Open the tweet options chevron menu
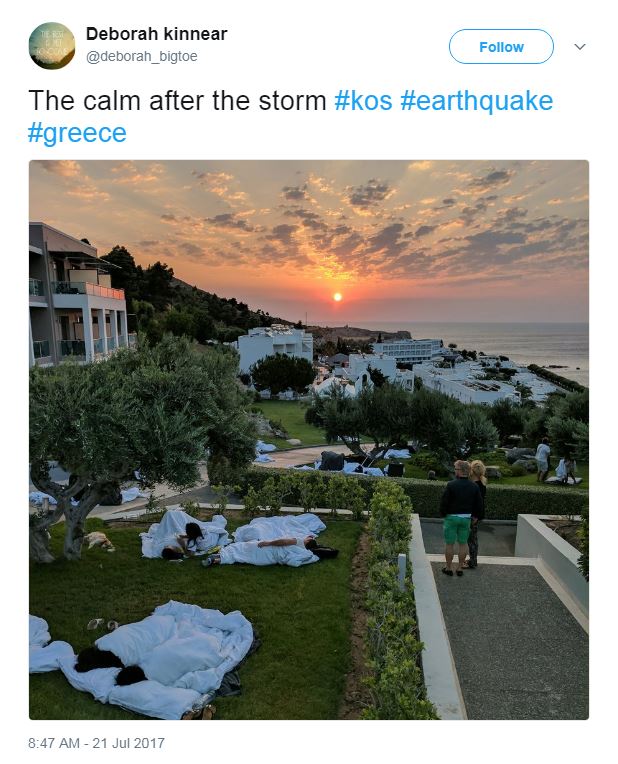618x764 pixels. [580, 47]
